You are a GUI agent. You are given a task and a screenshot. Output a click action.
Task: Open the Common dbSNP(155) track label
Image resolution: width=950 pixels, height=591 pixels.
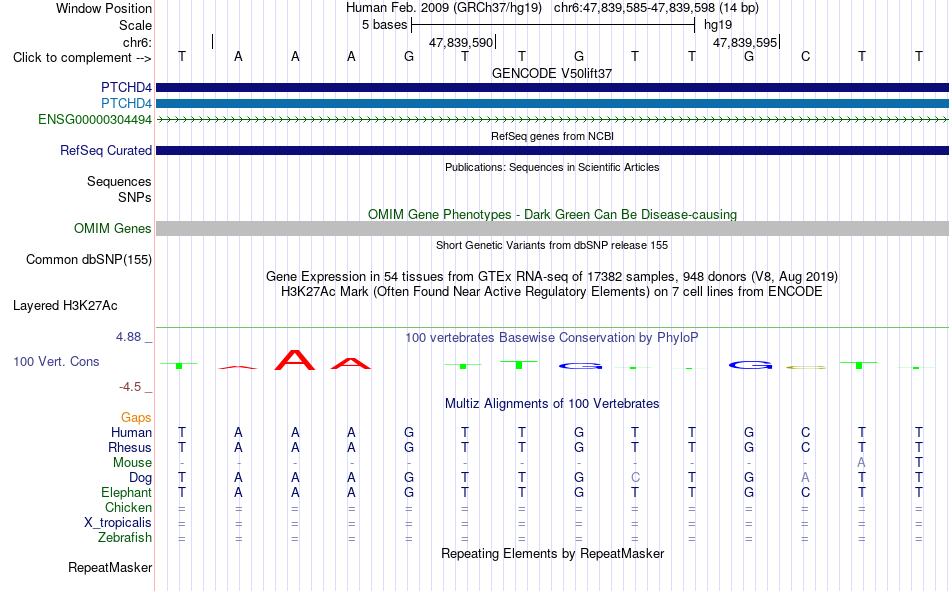[x=88, y=259]
